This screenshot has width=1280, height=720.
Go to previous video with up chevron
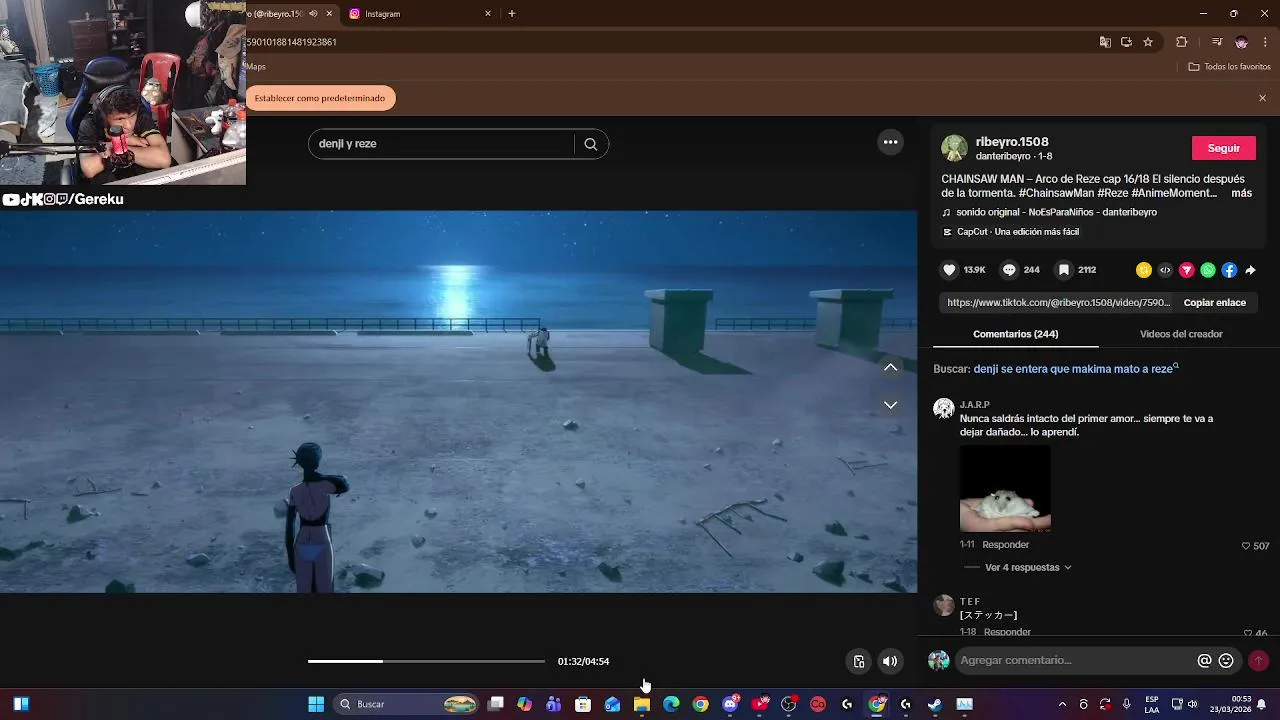point(890,367)
